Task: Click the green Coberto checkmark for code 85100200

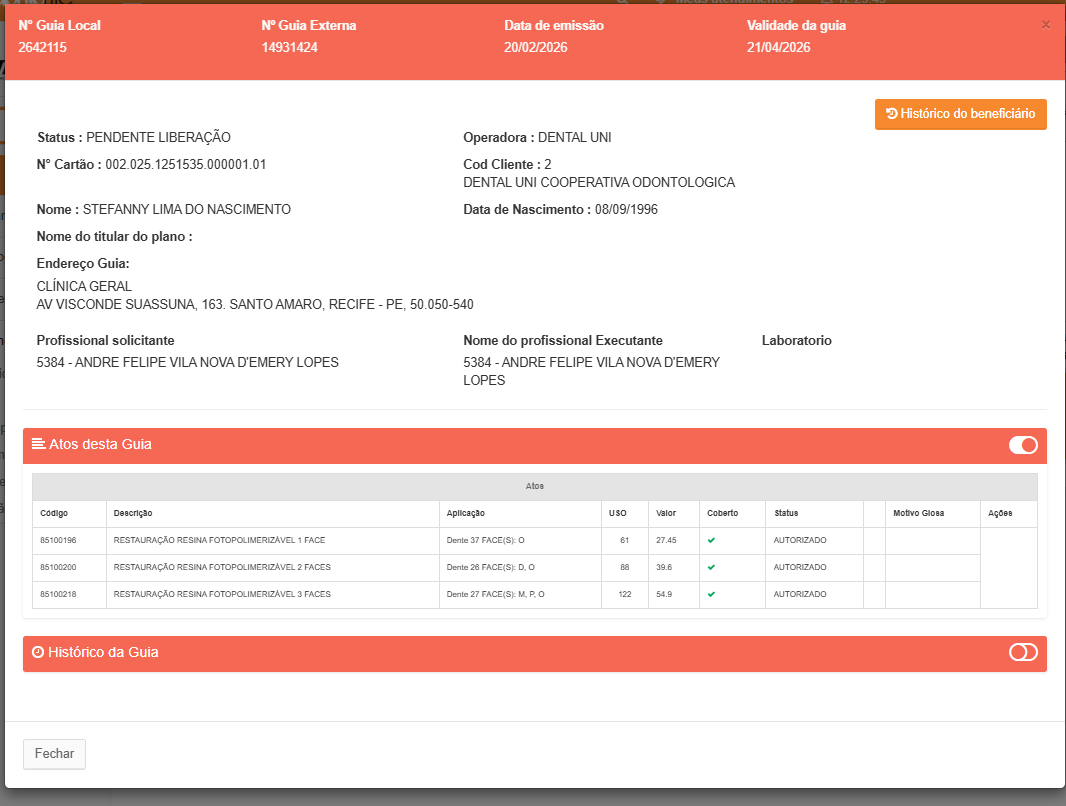Action: pos(711,567)
